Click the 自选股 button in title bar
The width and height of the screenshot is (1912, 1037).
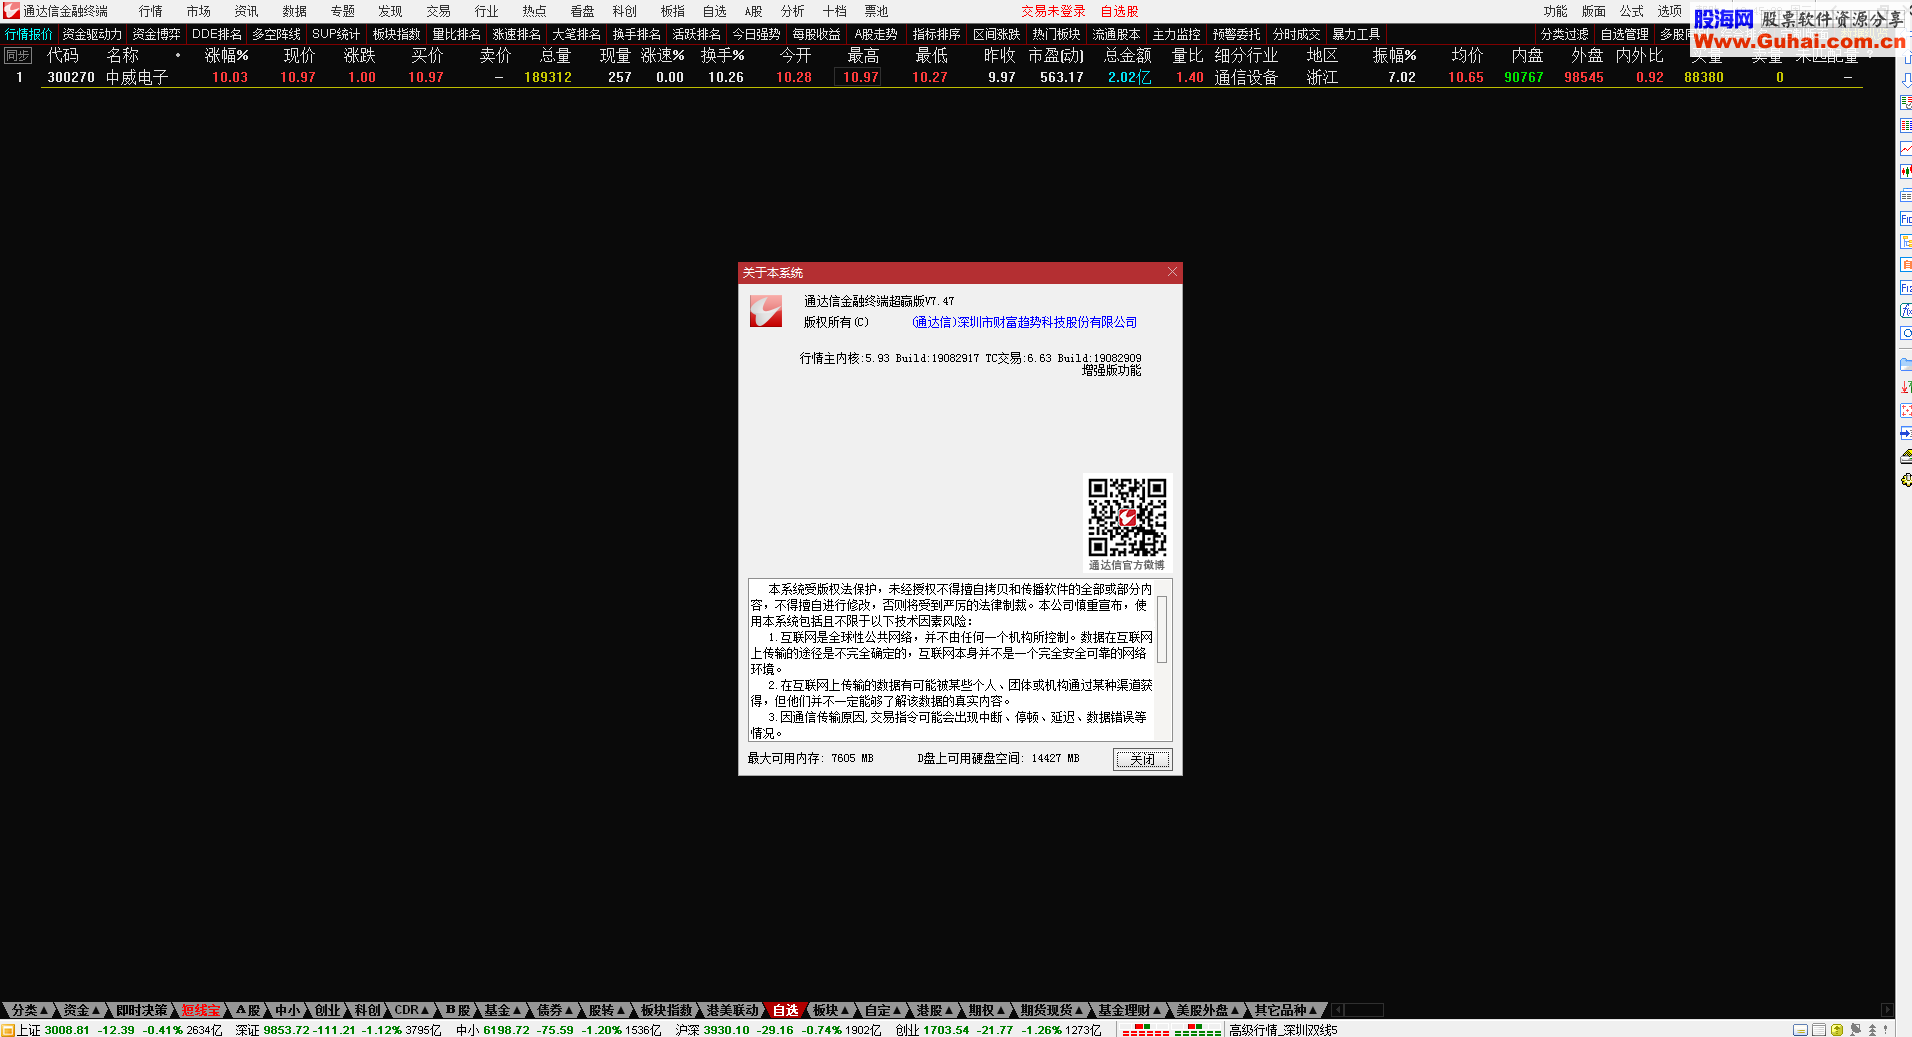(x=1120, y=11)
